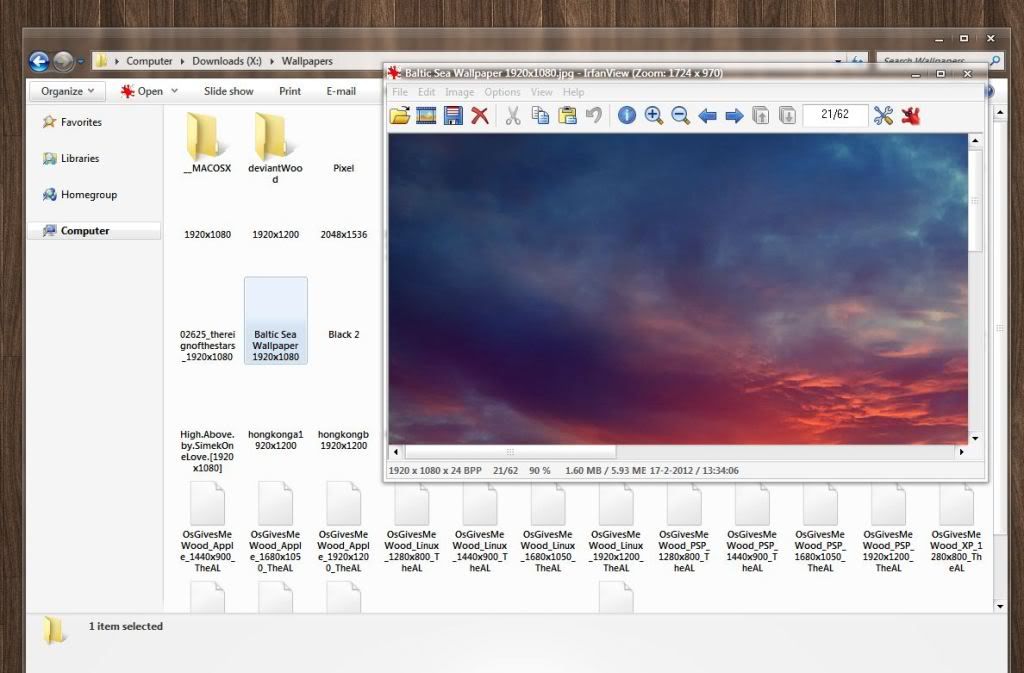Click the slideshow filmstrip icon
Viewport: 1024px width, 673px height.
(426, 115)
